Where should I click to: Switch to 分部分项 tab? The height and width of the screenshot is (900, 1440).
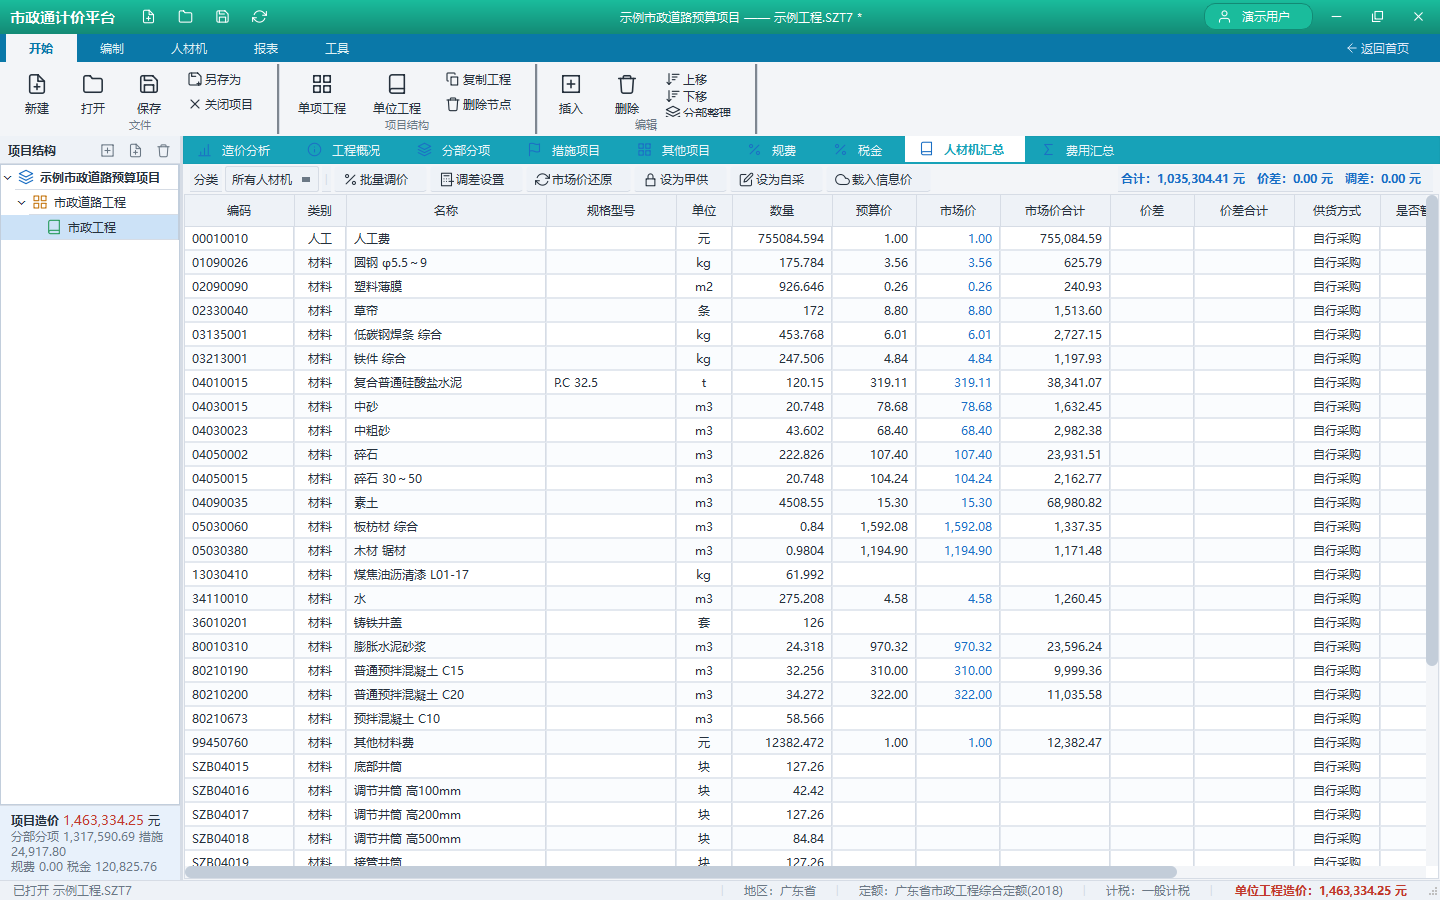[455, 150]
